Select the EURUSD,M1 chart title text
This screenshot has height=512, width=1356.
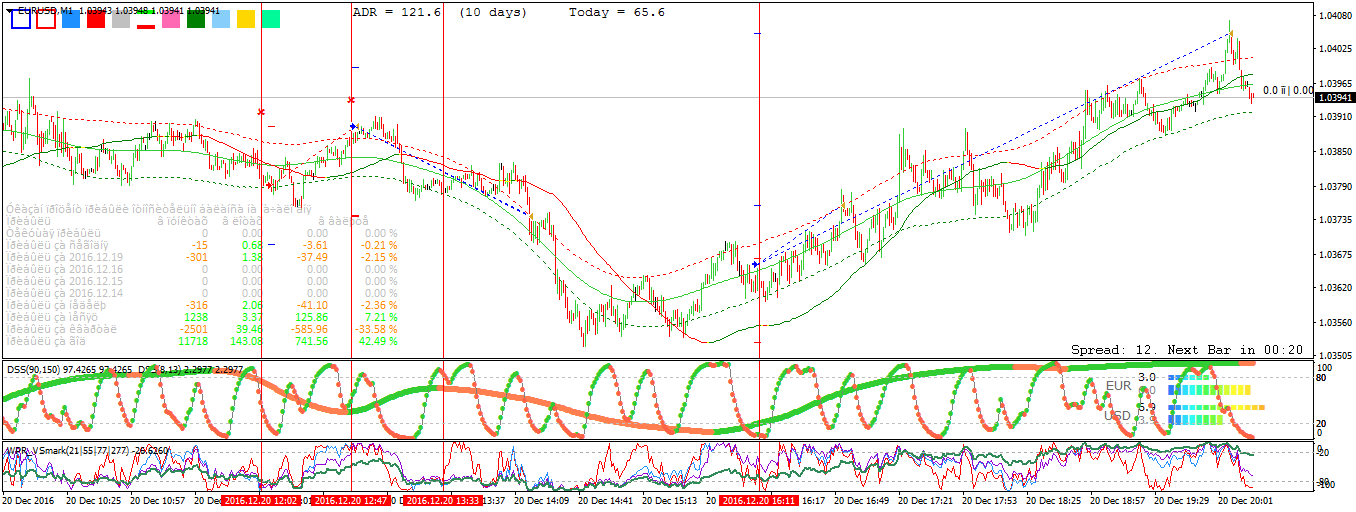pos(45,10)
